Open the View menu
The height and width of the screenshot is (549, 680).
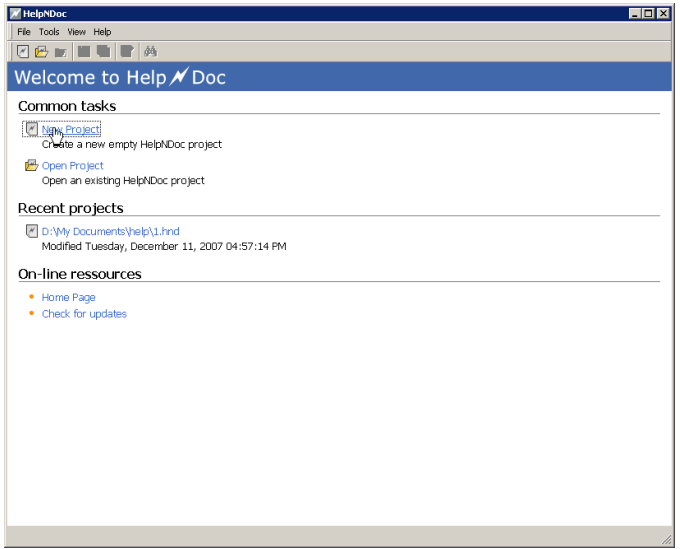pyautogui.click(x=76, y=32)
